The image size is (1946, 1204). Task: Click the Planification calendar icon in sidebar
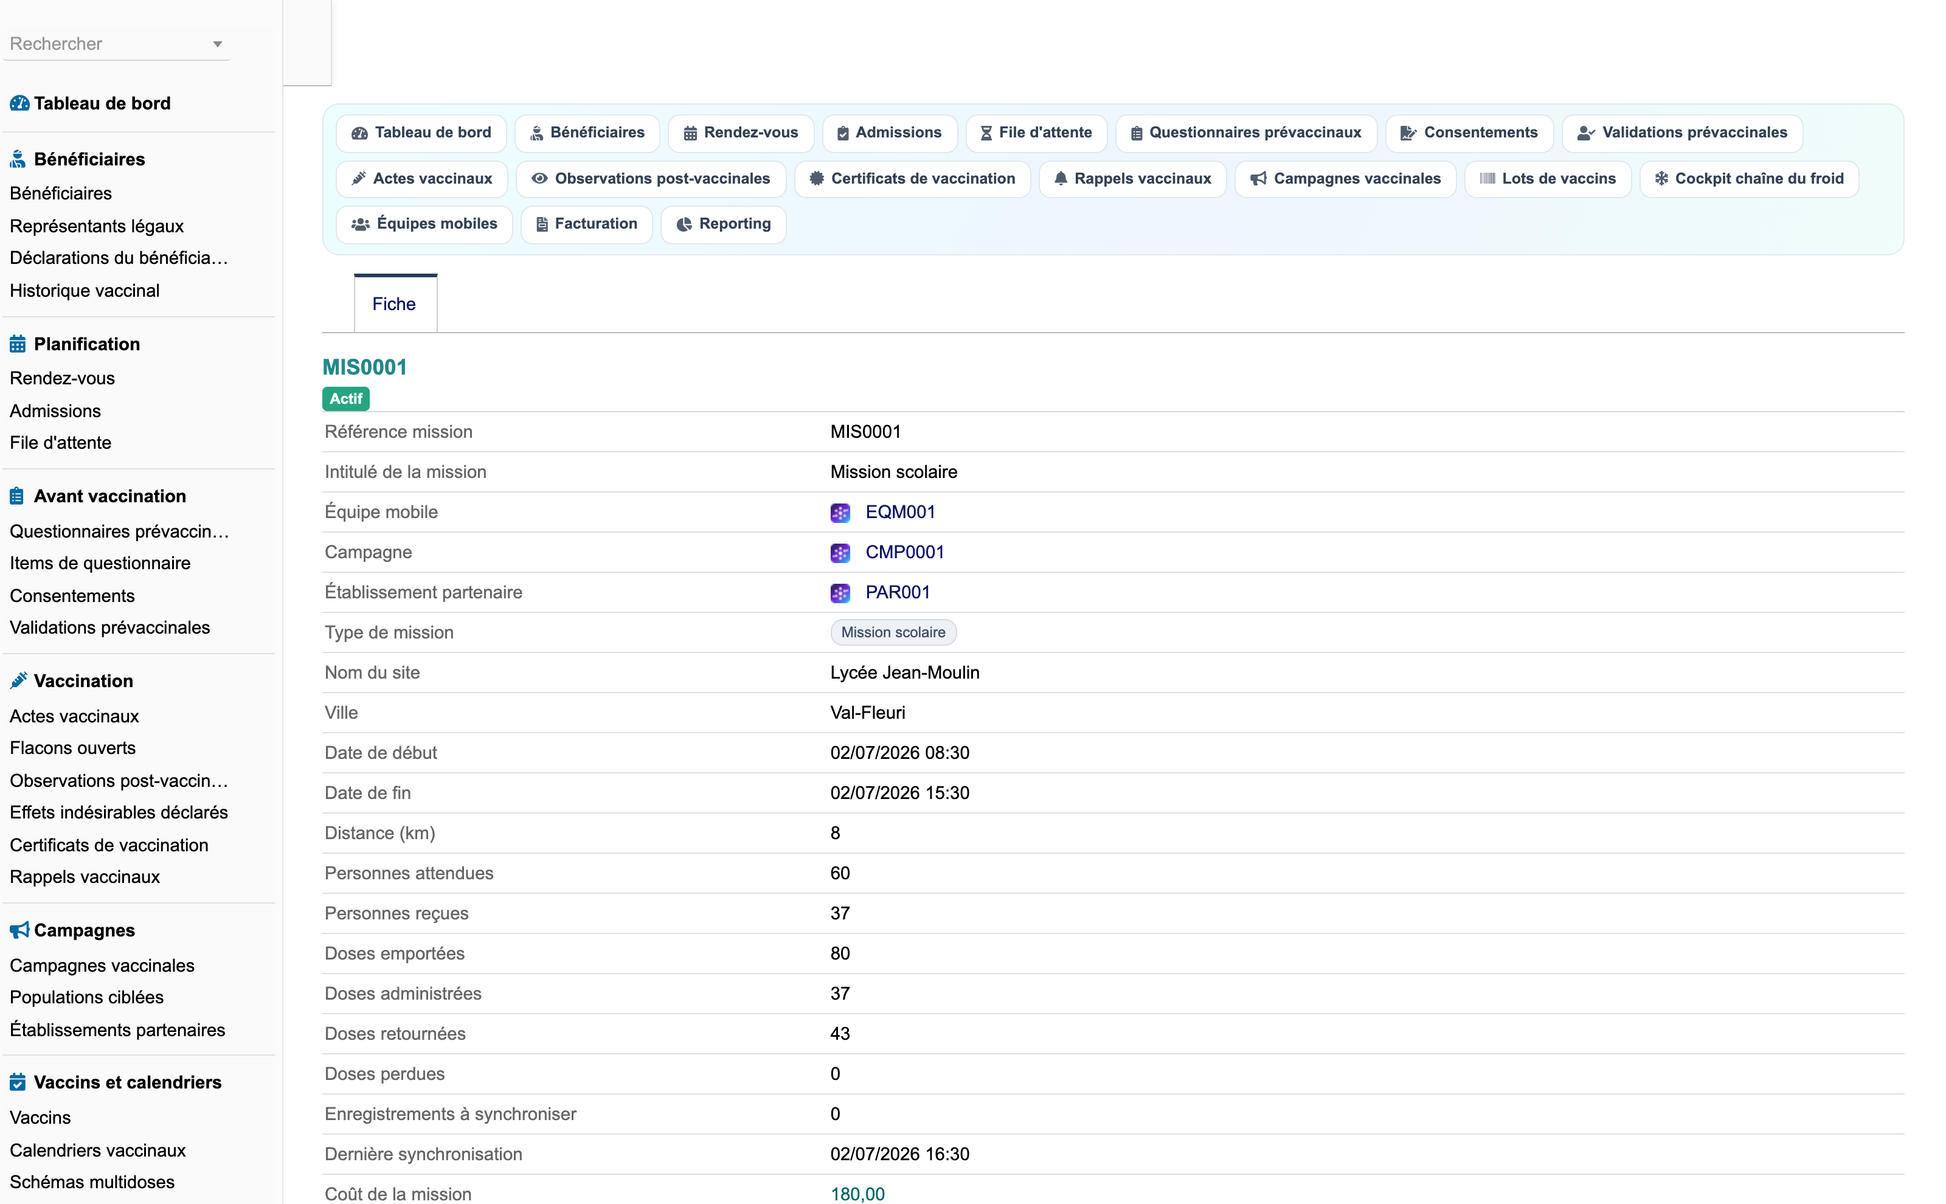click(x=18, y=344)
